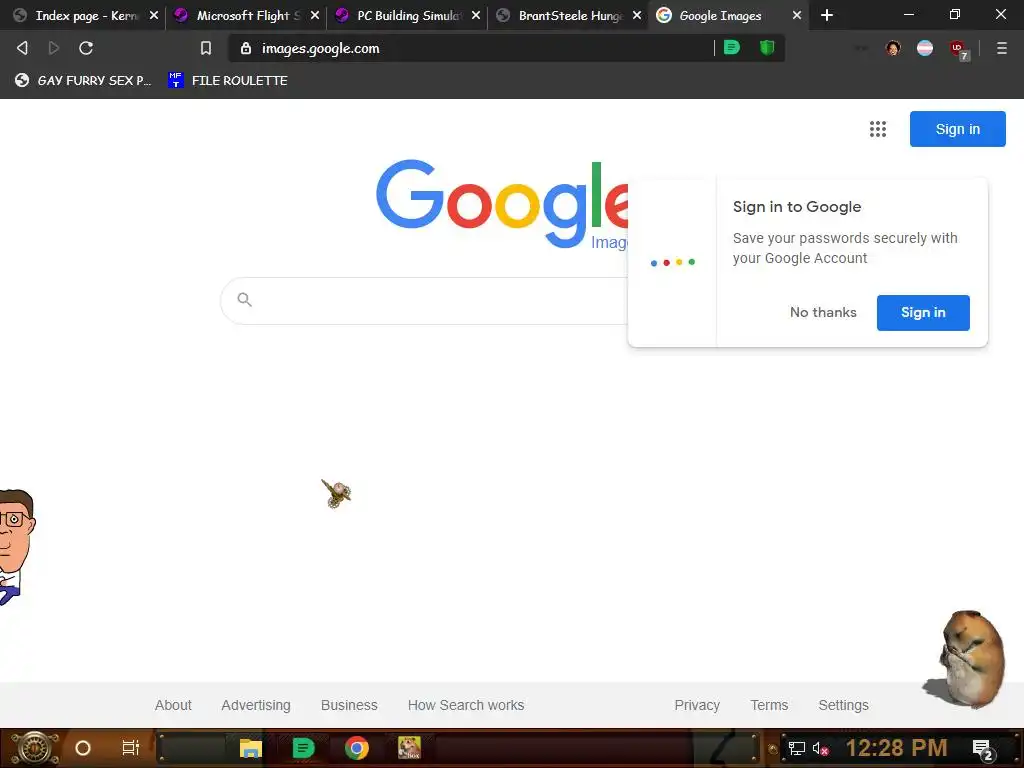This screenshot has width=1024, height=768.
Task: Close the PC Building Simulator tab
Action: 475,15
